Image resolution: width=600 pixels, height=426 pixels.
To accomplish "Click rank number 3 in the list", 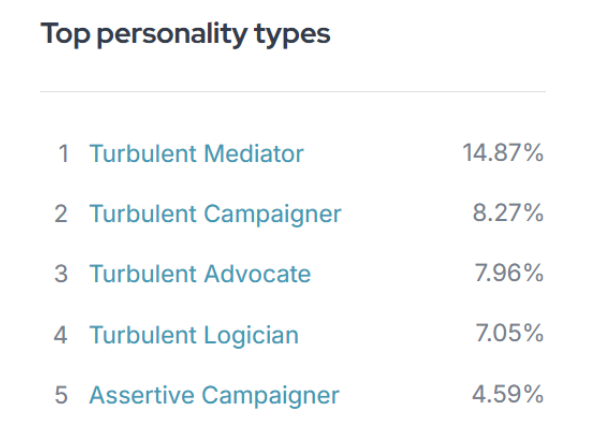I will tap(62, 274).
